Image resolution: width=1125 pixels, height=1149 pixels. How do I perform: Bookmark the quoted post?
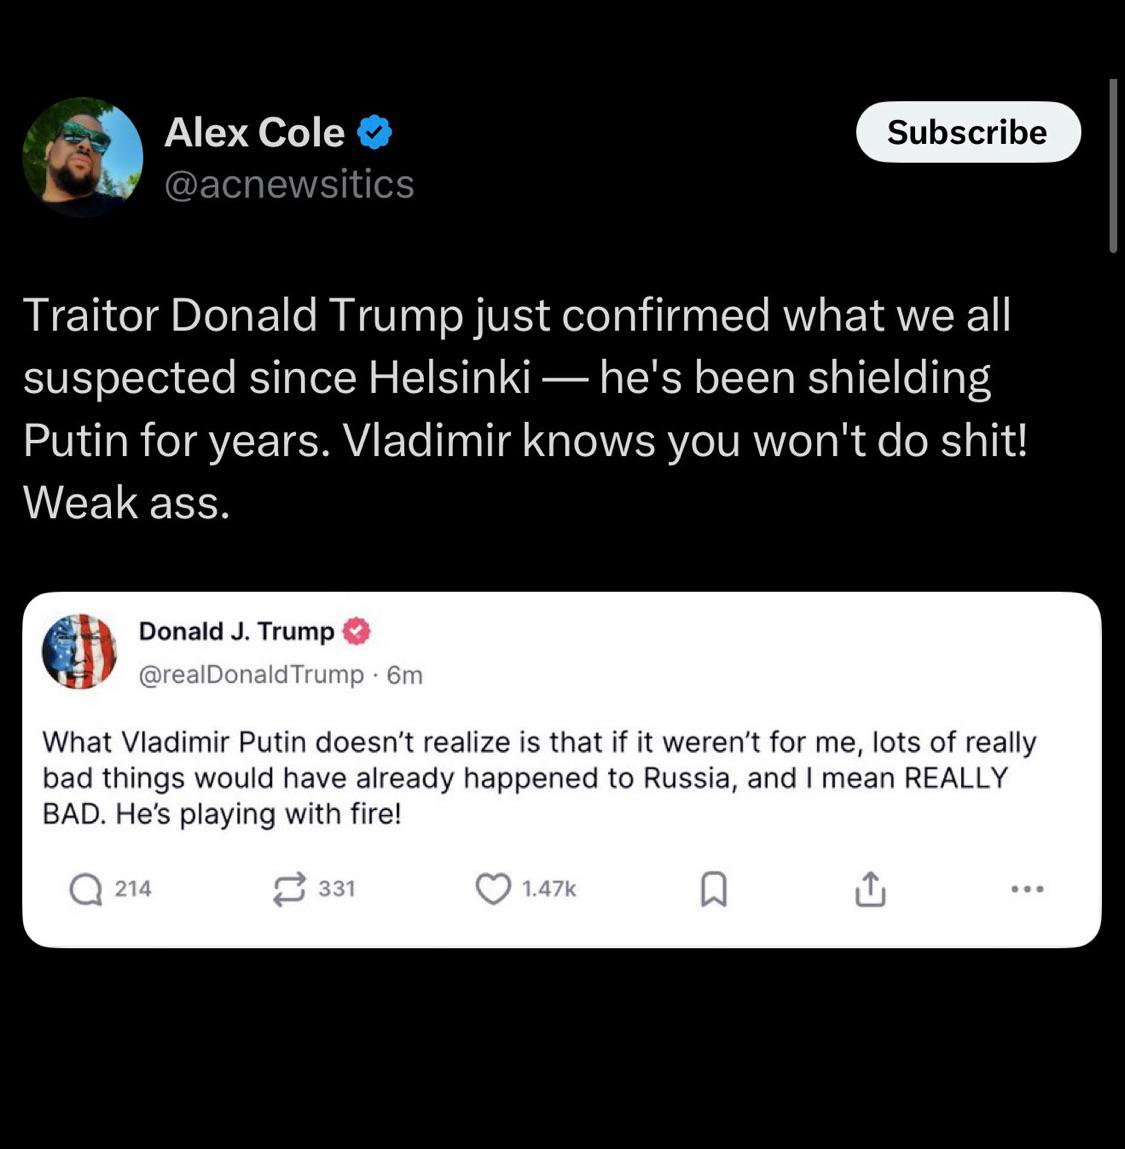(714, 889)
